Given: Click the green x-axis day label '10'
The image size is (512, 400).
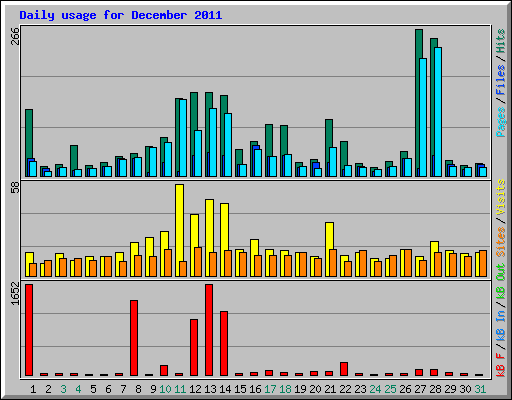Looking at the screenshot, I should point(165,389).
